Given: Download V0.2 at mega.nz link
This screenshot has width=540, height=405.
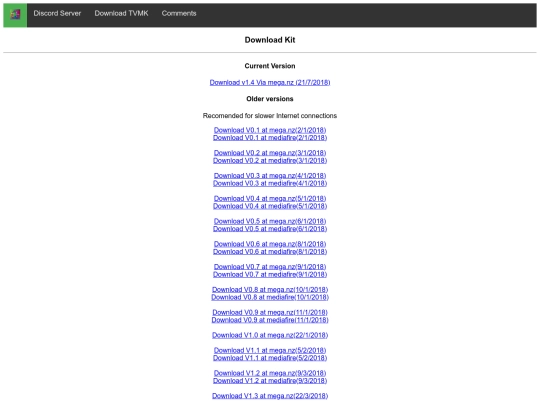Looking at the screenshot, I should point(270,153).
